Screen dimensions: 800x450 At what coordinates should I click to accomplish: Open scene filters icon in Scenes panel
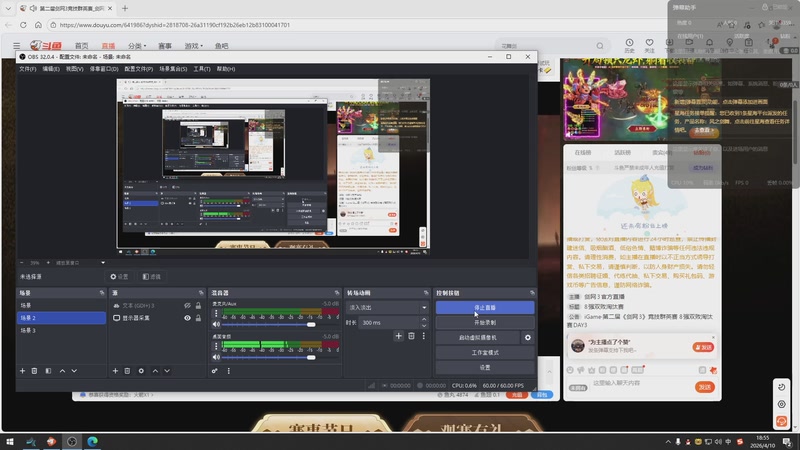48,371
